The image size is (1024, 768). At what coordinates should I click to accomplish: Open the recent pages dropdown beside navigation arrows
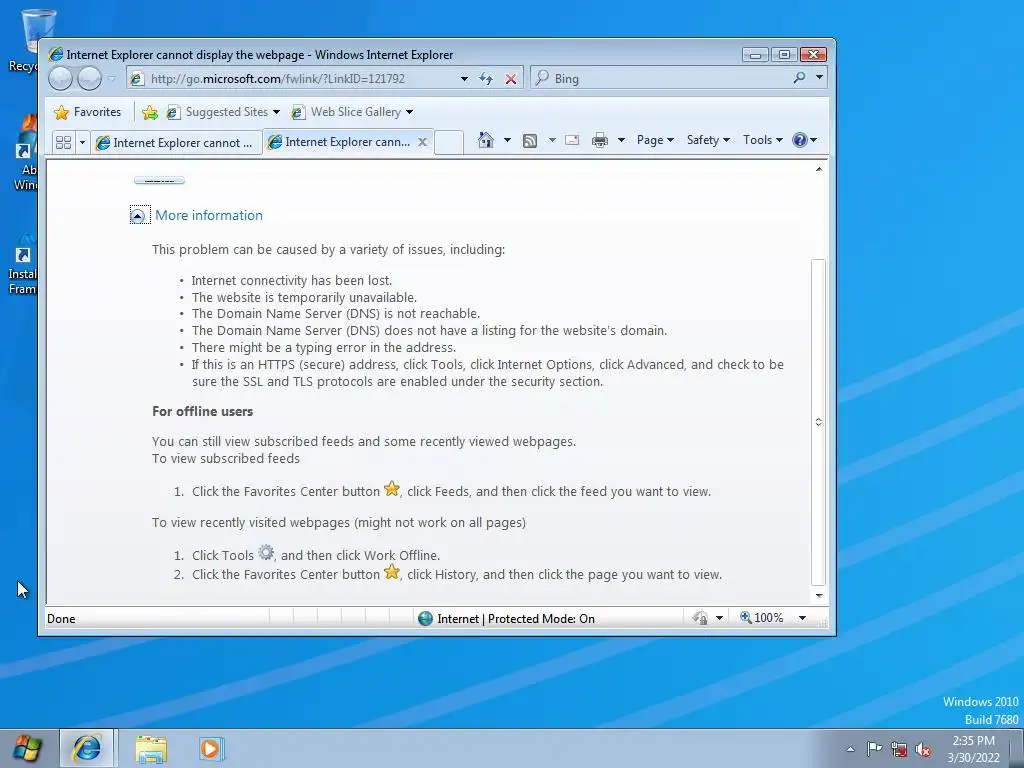(112, 79)
